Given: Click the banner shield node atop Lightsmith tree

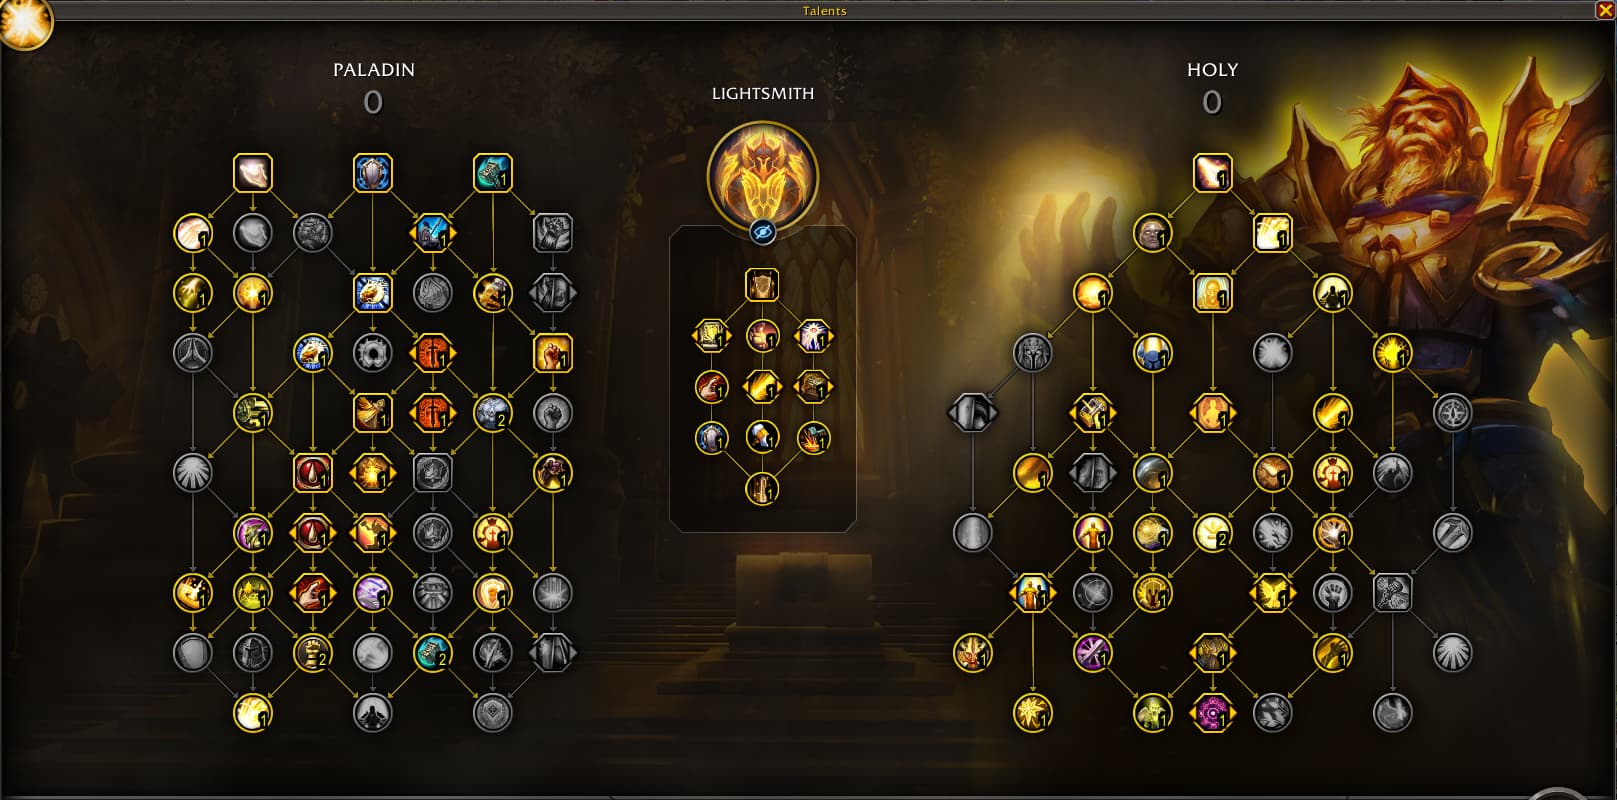Looking at the screenshot, I should 762,285.
